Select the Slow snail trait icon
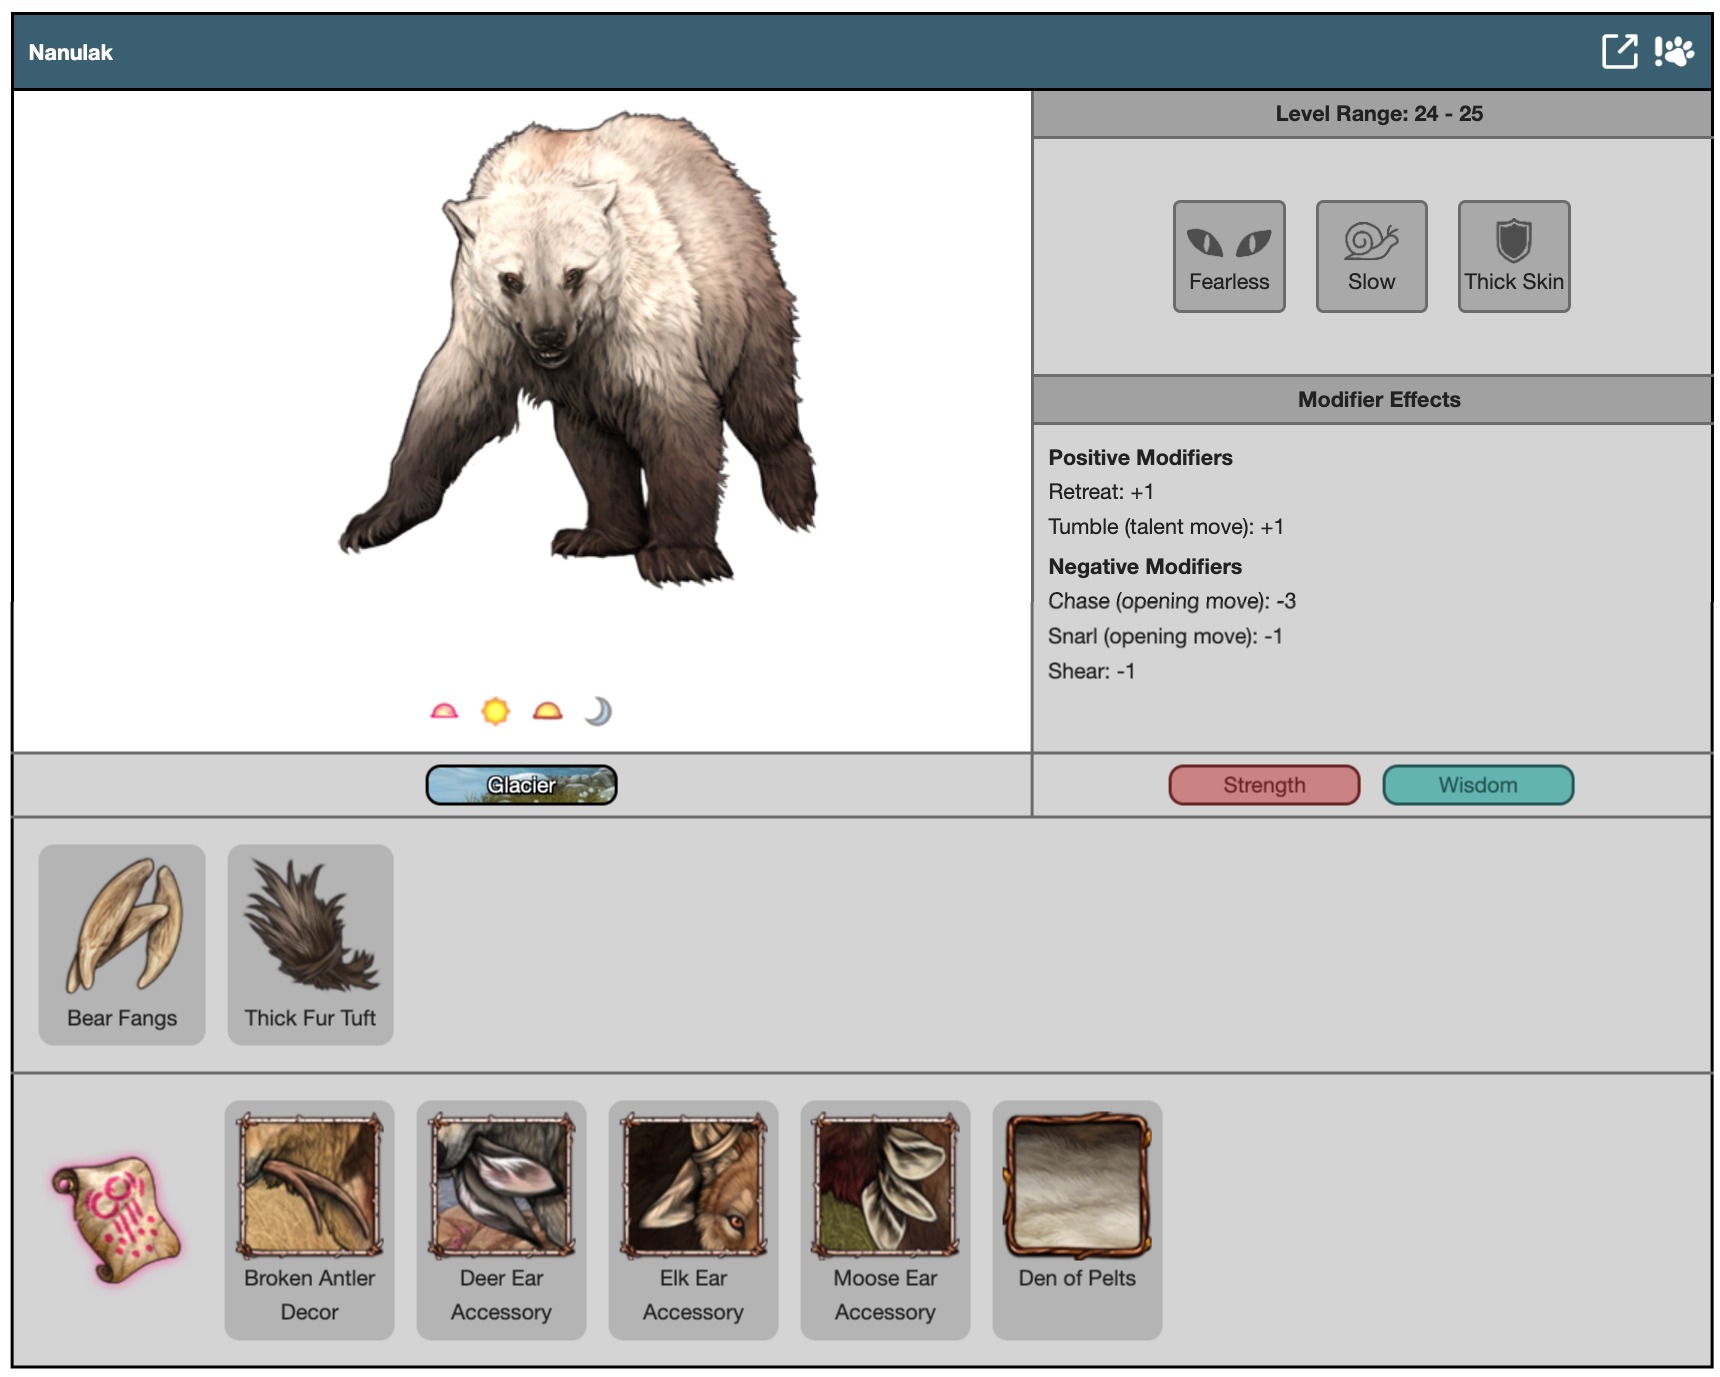Image resolution: width=1720 pixels, height=1377 pixels. (1371, 256)
